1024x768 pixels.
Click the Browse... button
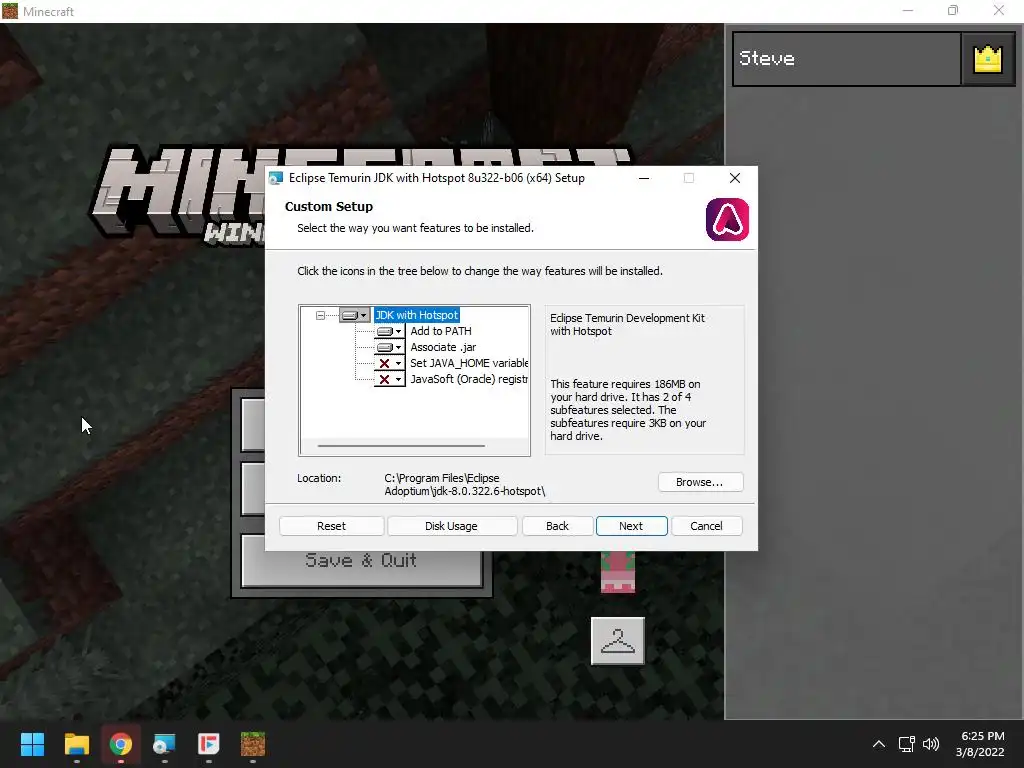pyautogui.click(x=700, y=482)
